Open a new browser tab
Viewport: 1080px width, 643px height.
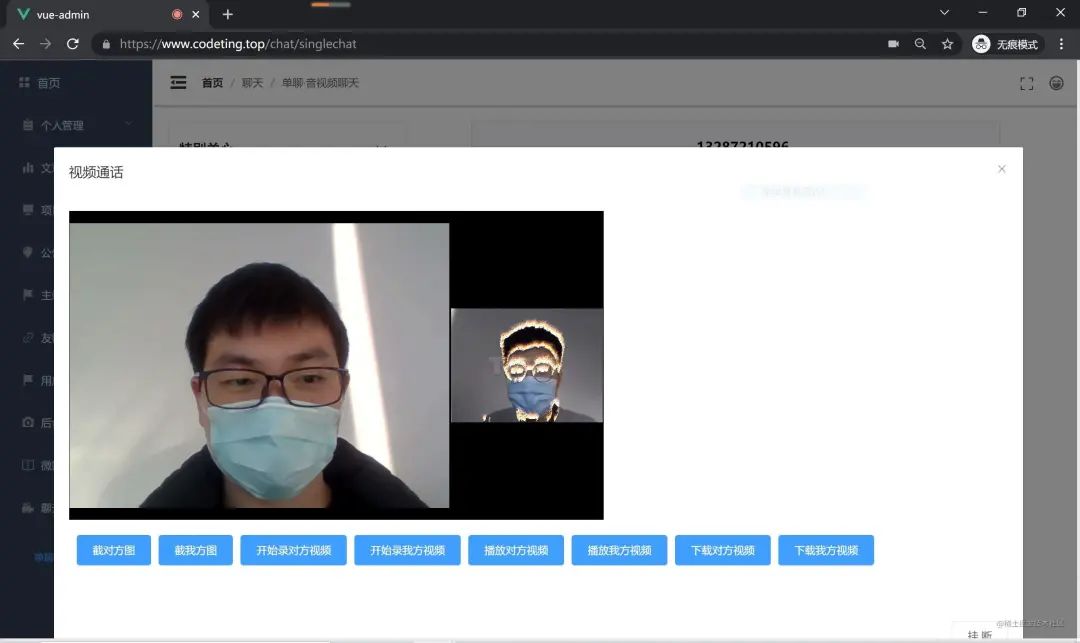(228, 14)
